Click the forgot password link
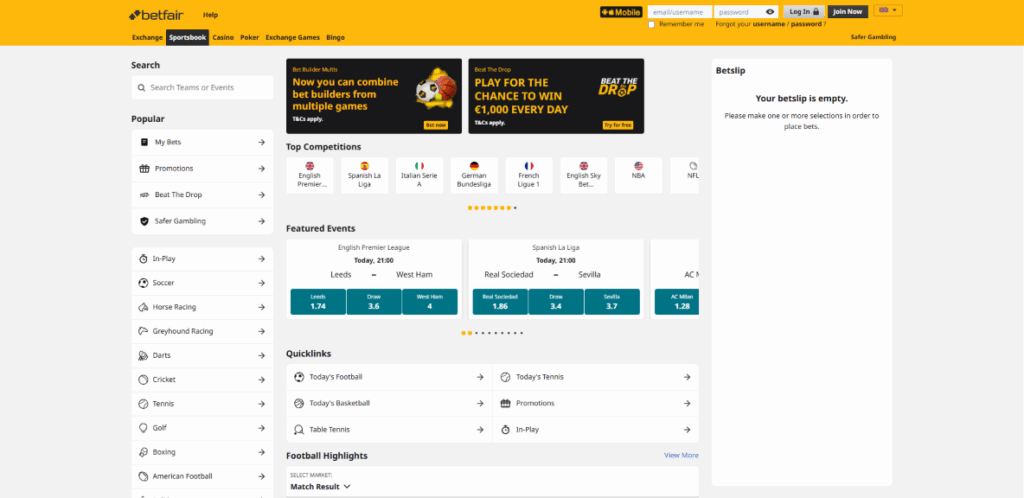The width and height of the screenshot is (1024, 498). point(806,24)
